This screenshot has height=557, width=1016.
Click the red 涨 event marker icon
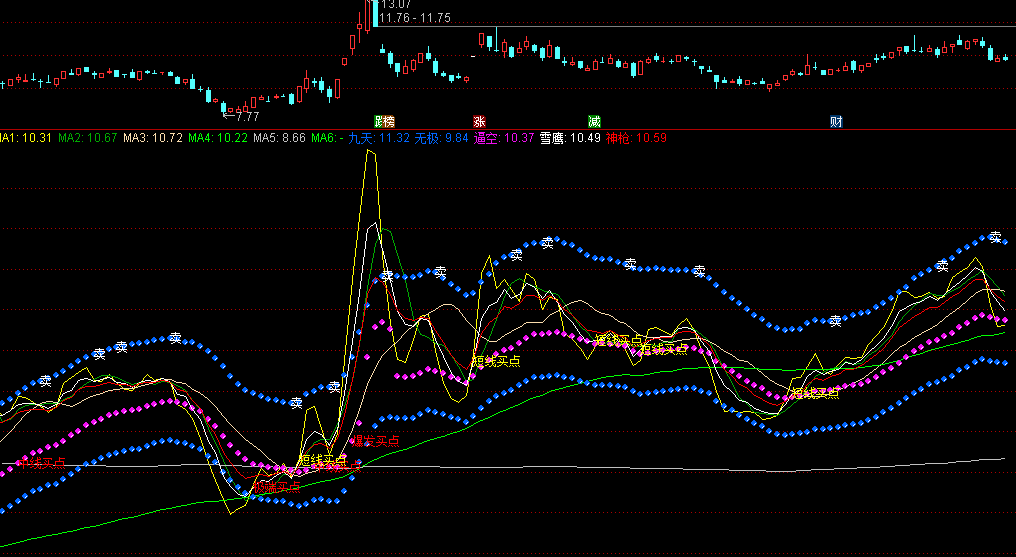tap(465, 121)
